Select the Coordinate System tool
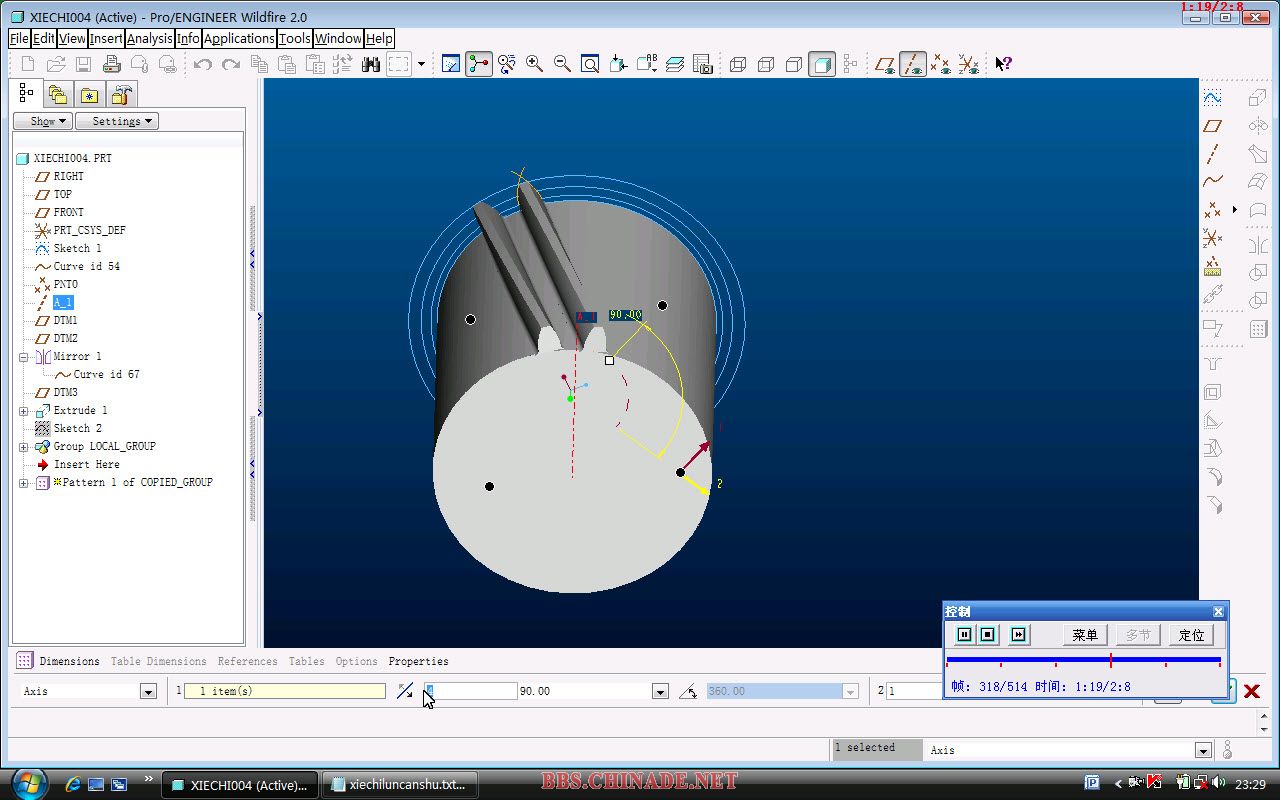Image resolution: width=1280 pixels, height=800 pixels. click(1213, 239)
